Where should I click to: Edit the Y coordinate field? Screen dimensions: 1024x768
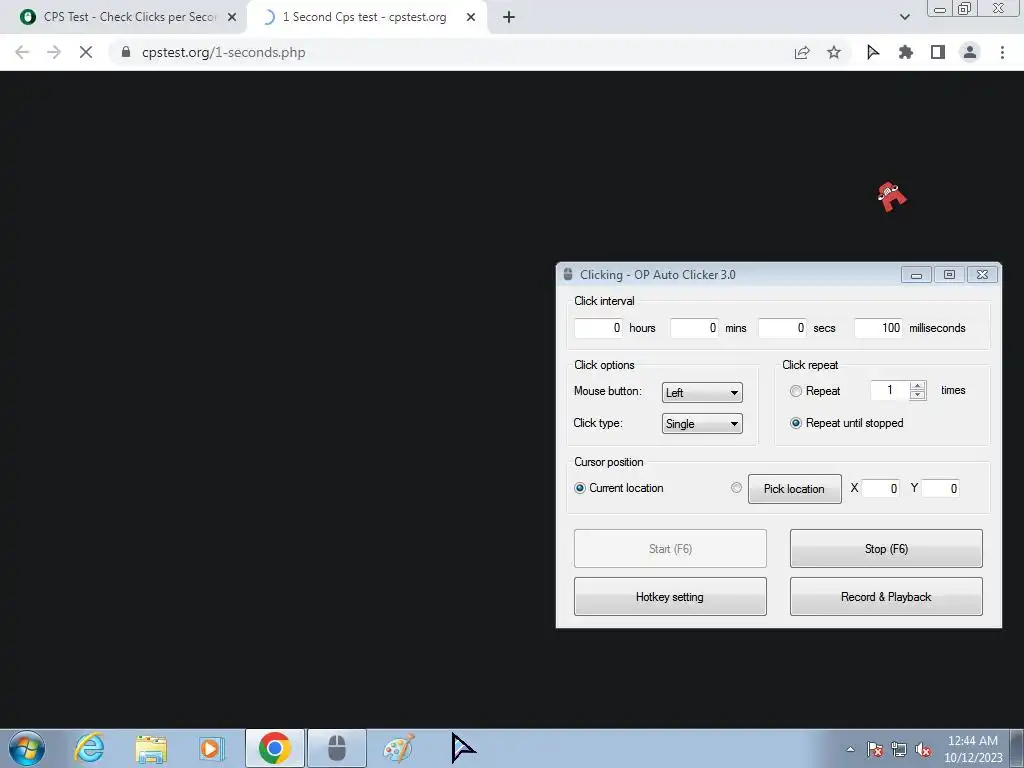940,488
